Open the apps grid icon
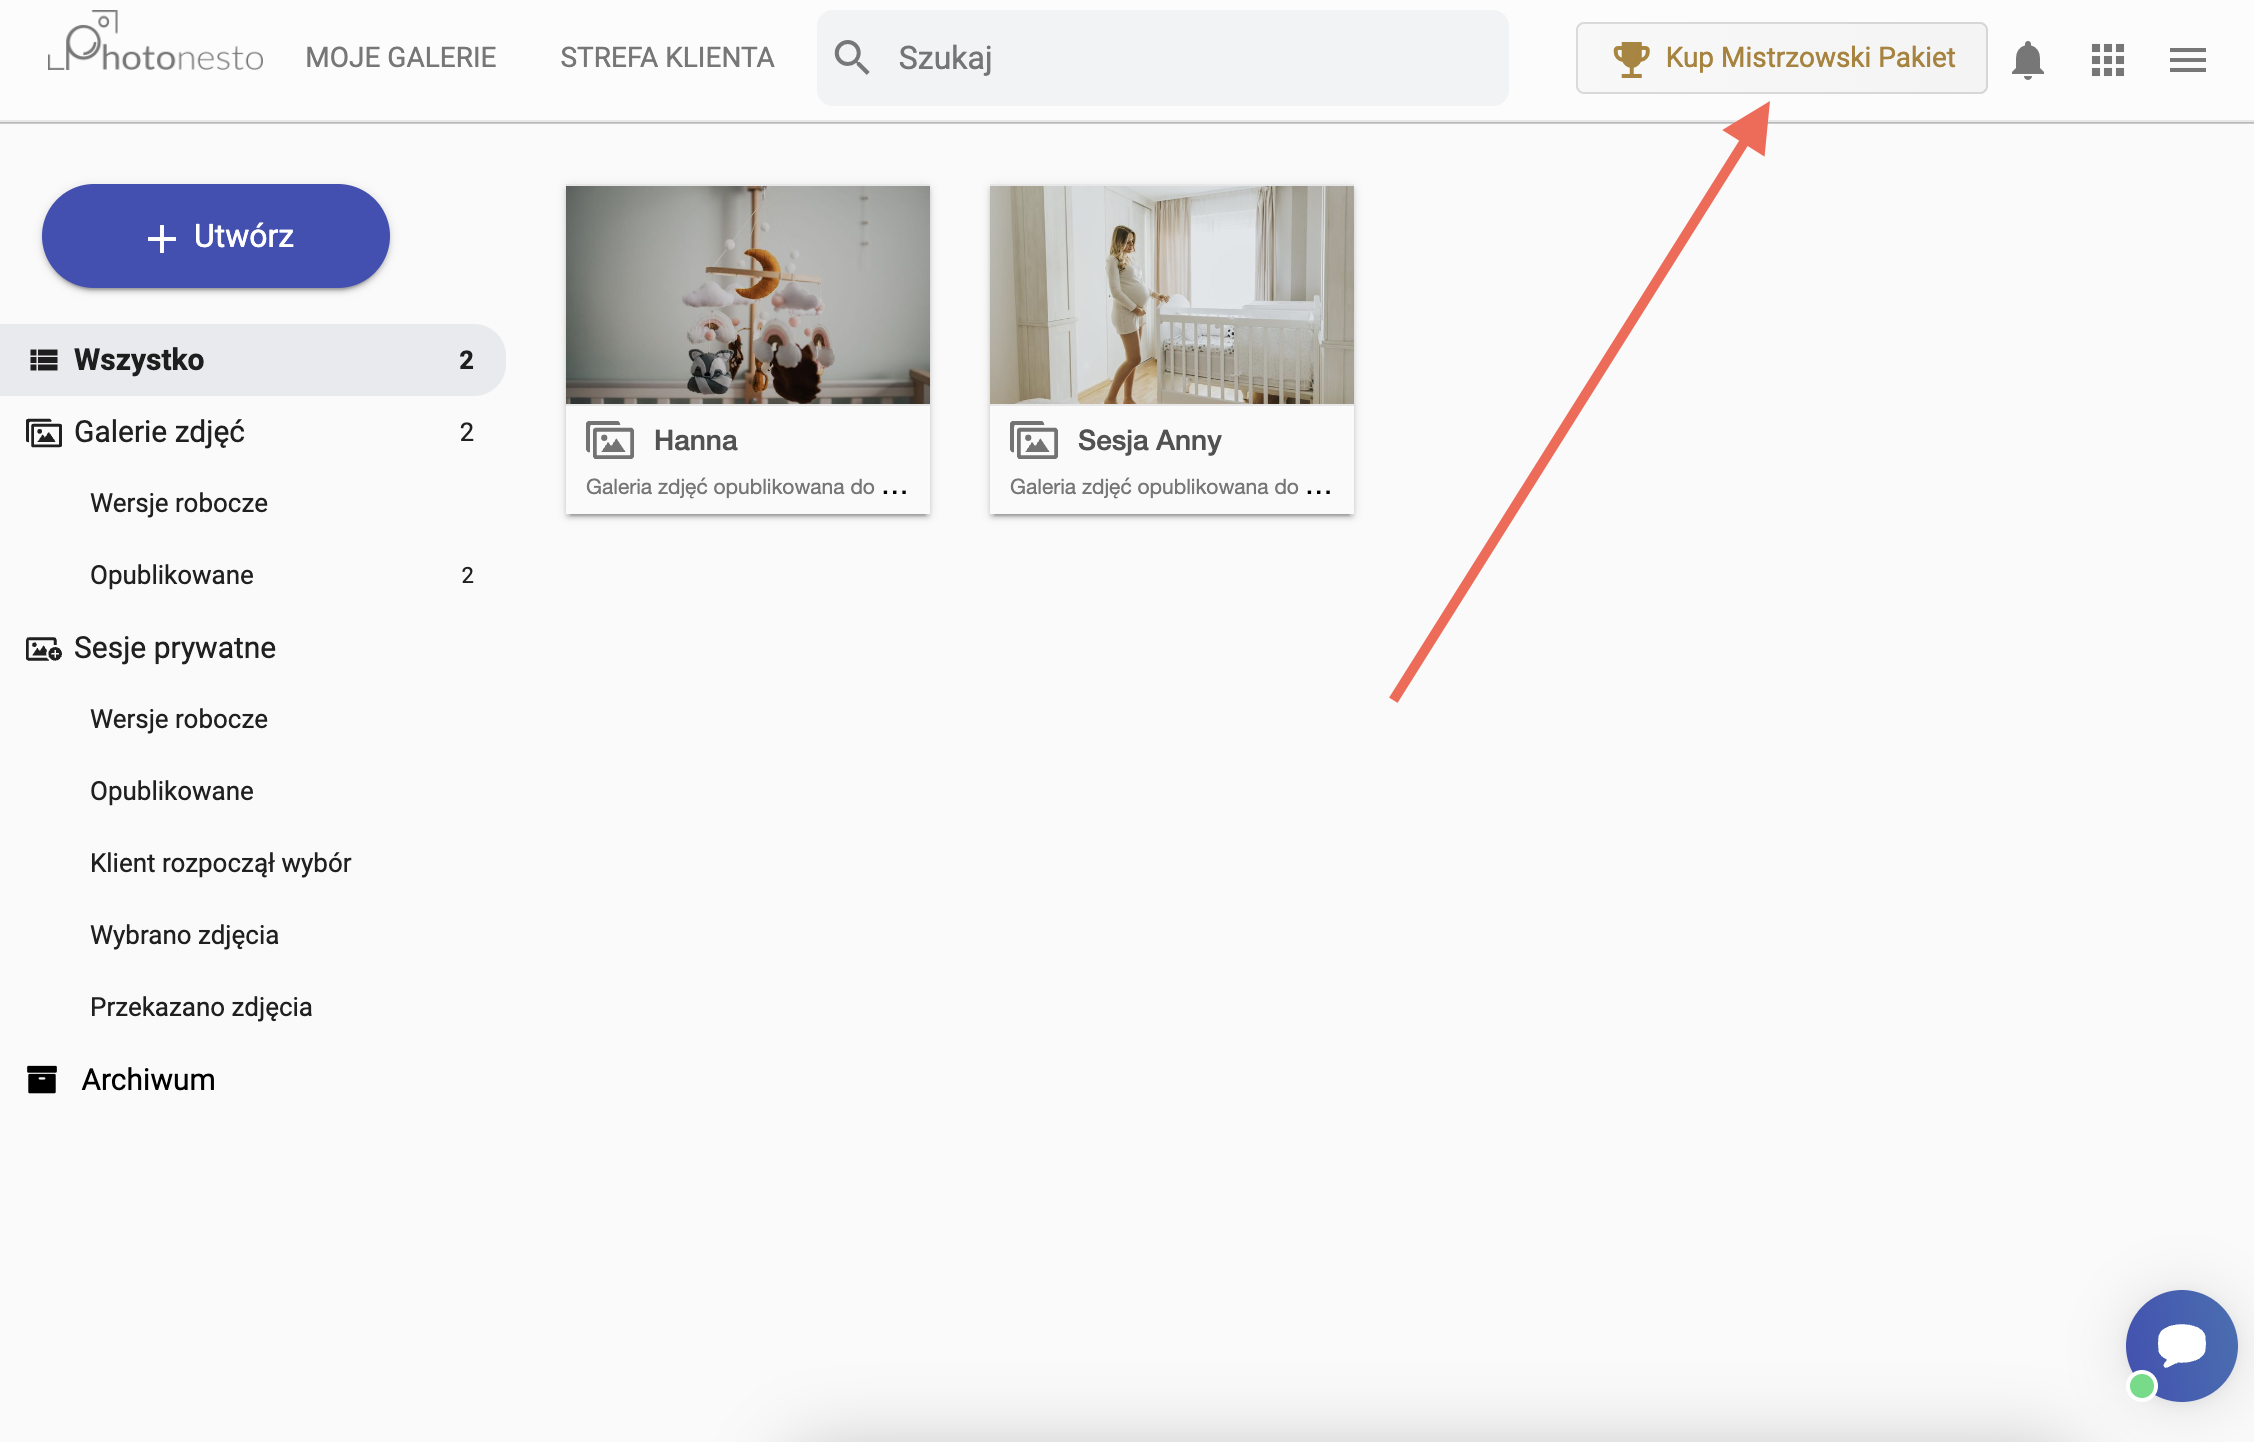This screenshot has height=1442, width=2254. pyautogui.click(x=2108, y=60)
